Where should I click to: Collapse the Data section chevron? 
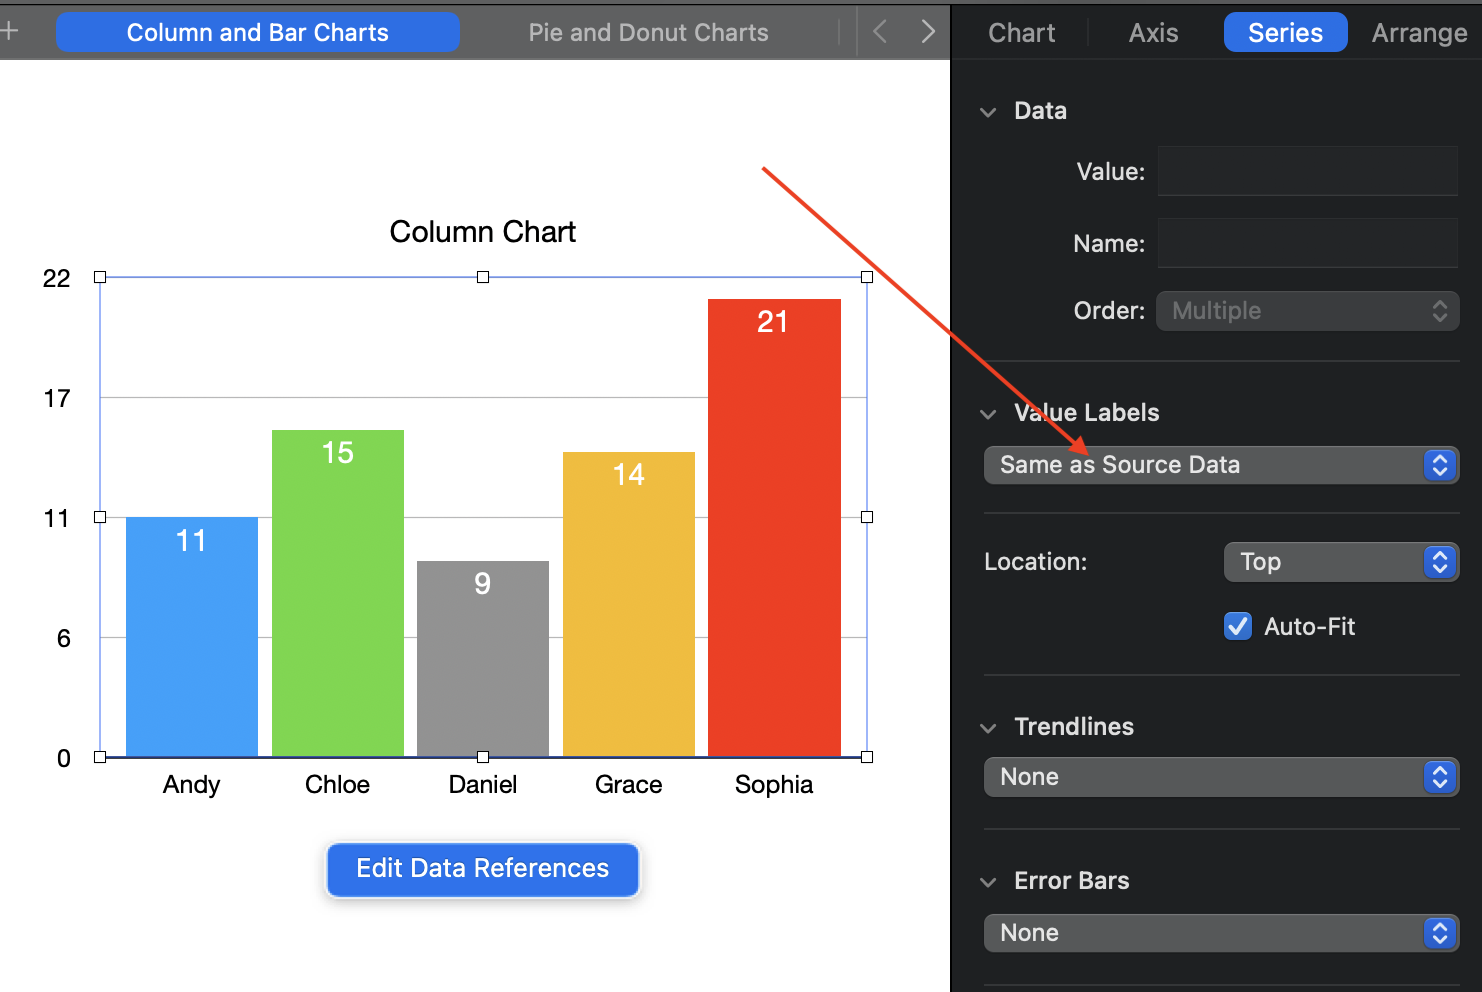pos(988,112)
